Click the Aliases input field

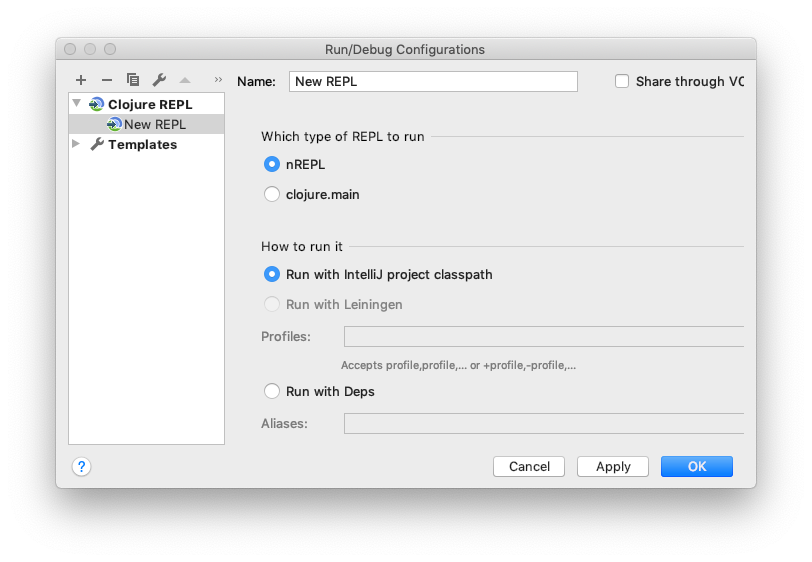544,424
